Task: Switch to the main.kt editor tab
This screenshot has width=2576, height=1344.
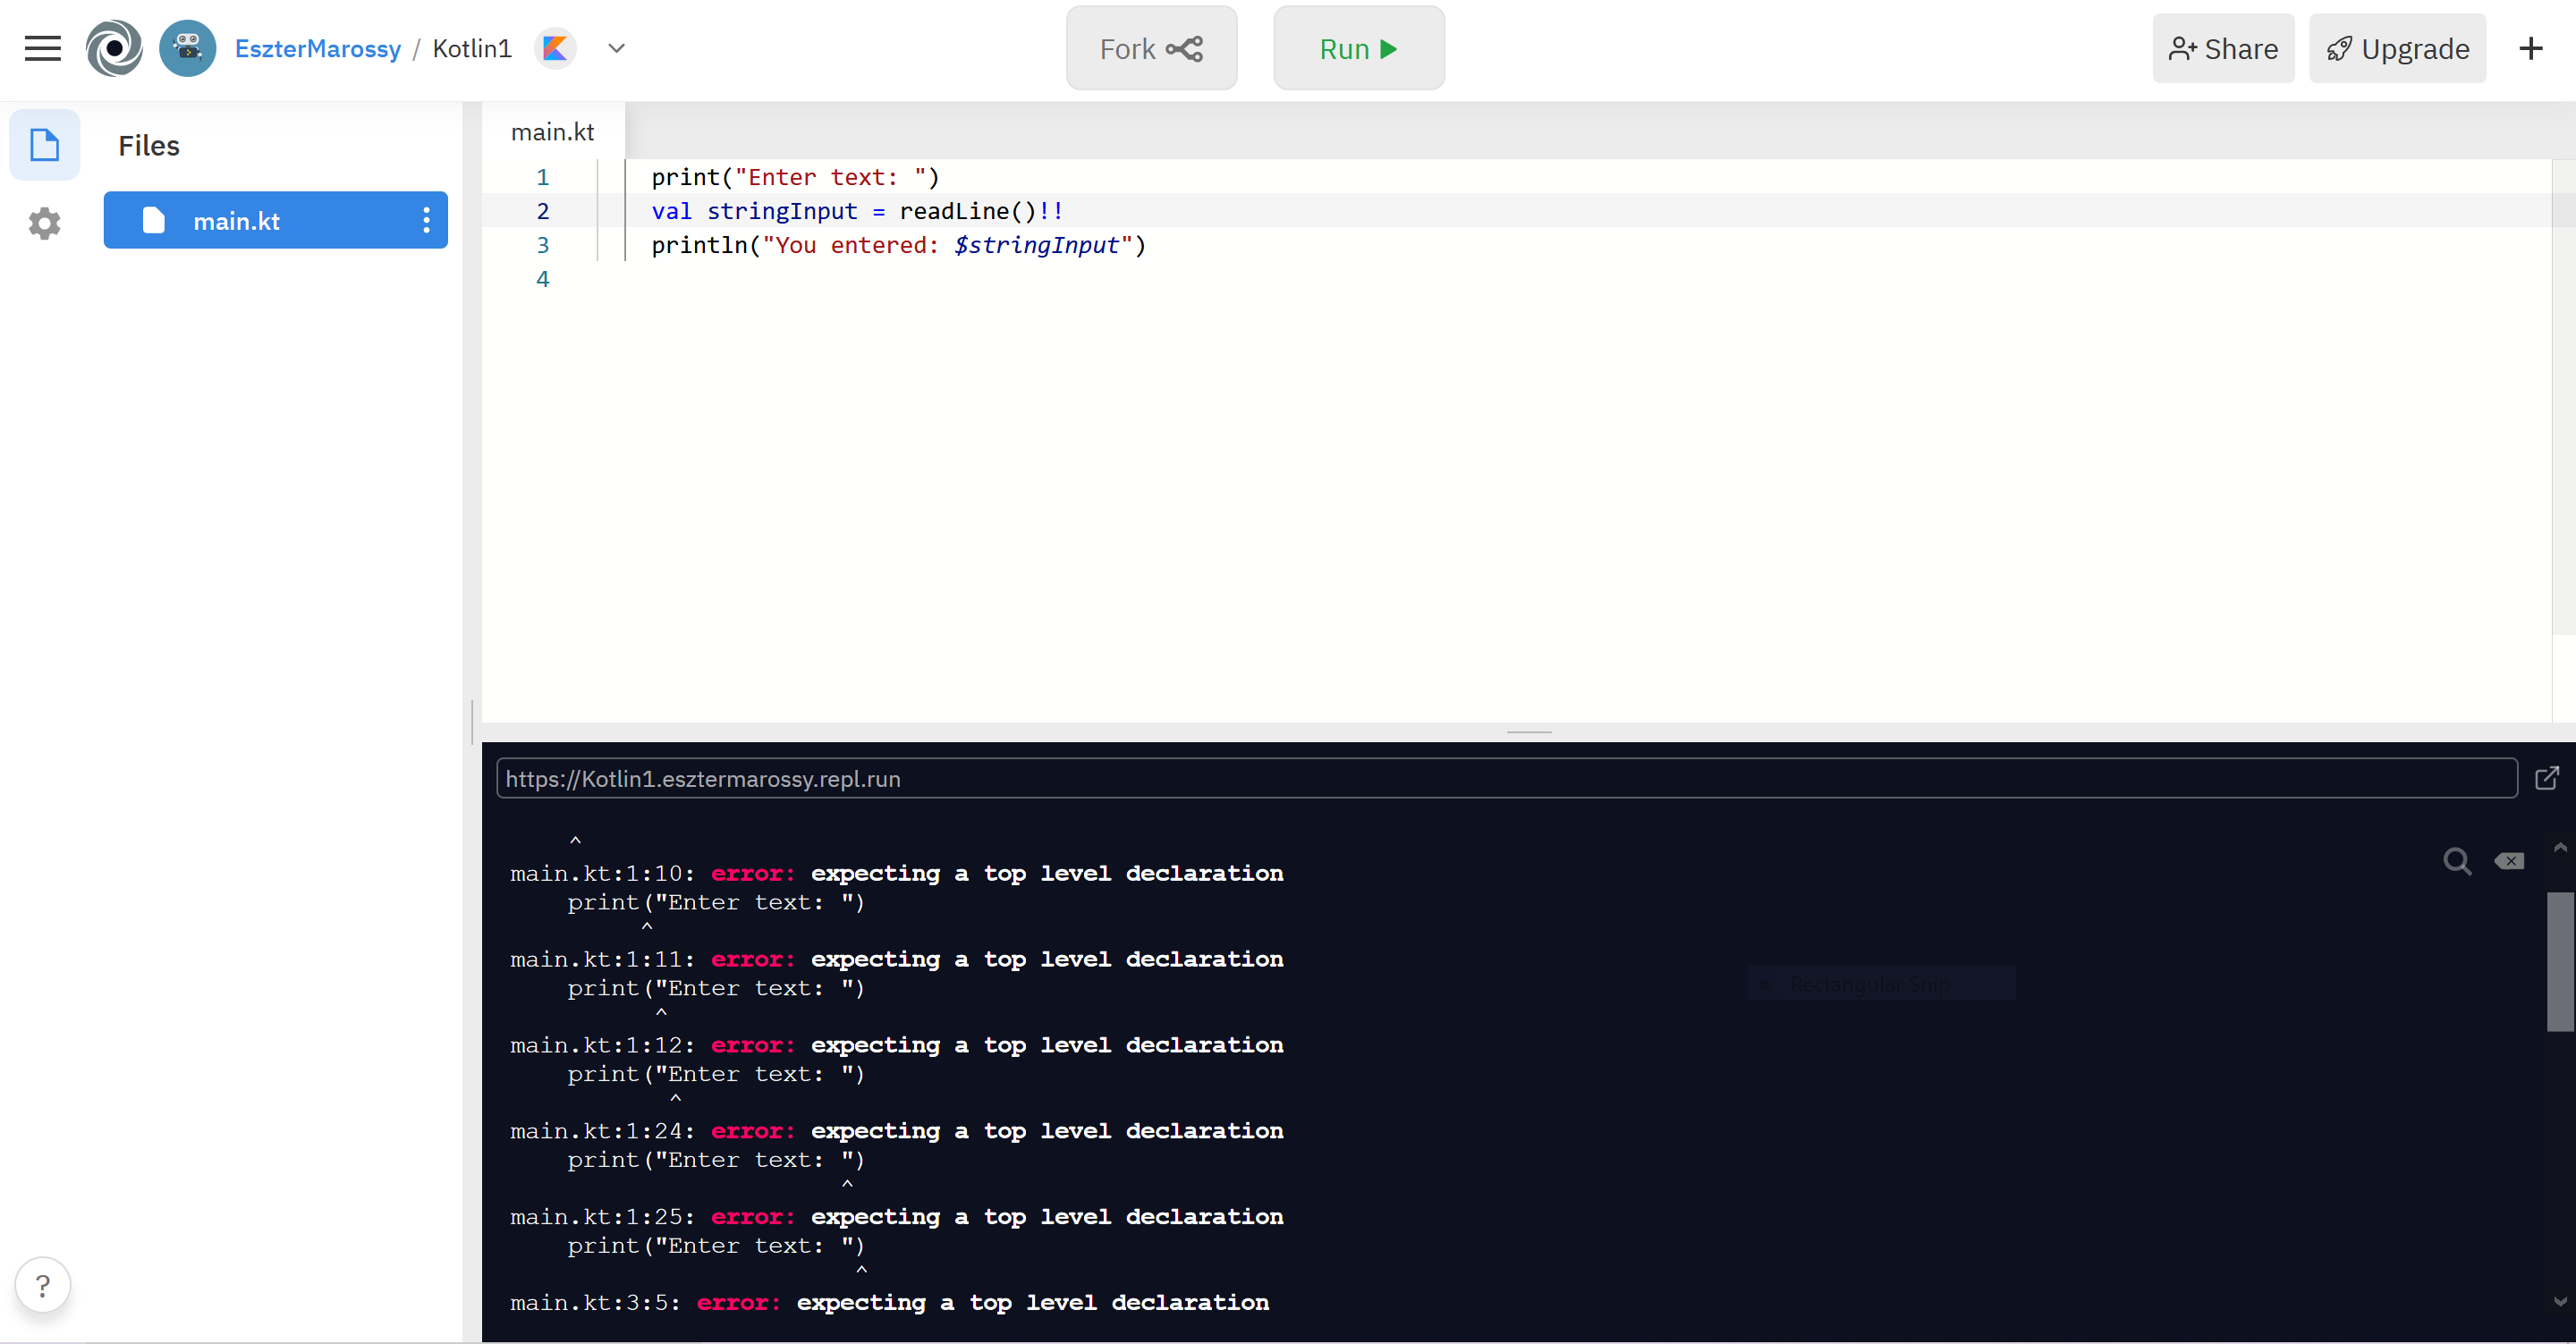Action: pyautogui.click(x=553, y=132)
